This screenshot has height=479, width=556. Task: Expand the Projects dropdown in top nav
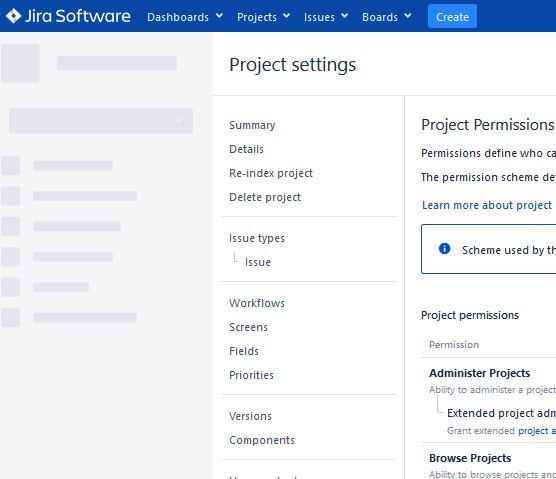point(263,17)
